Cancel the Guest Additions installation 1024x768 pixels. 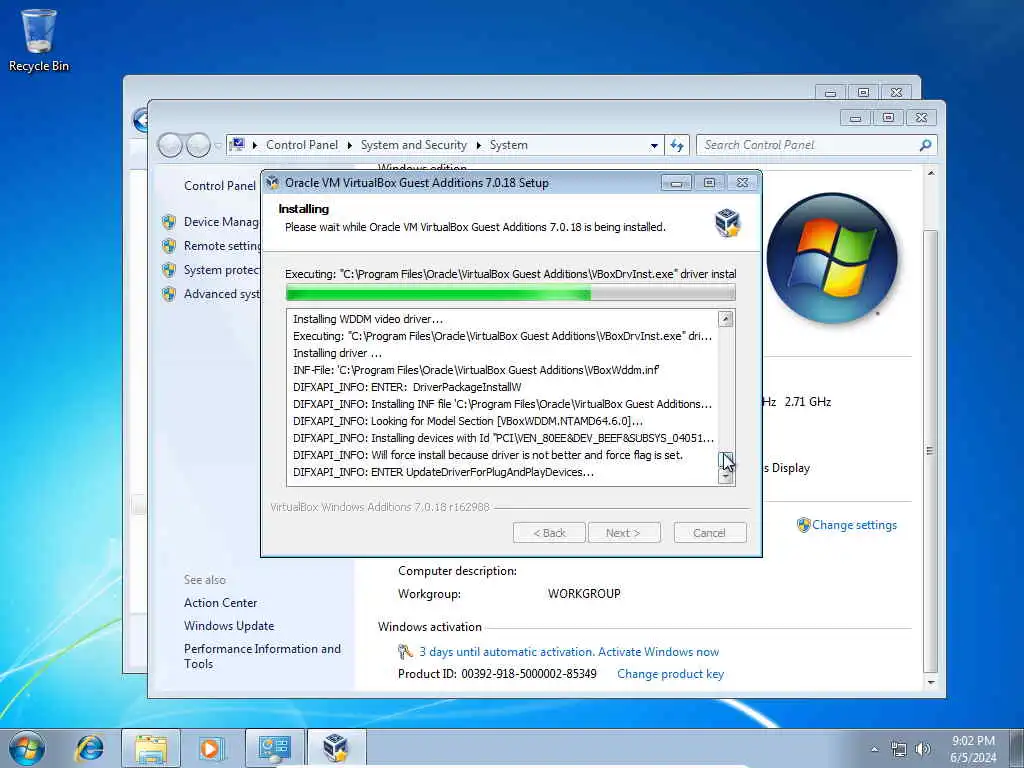click(709, 533)
